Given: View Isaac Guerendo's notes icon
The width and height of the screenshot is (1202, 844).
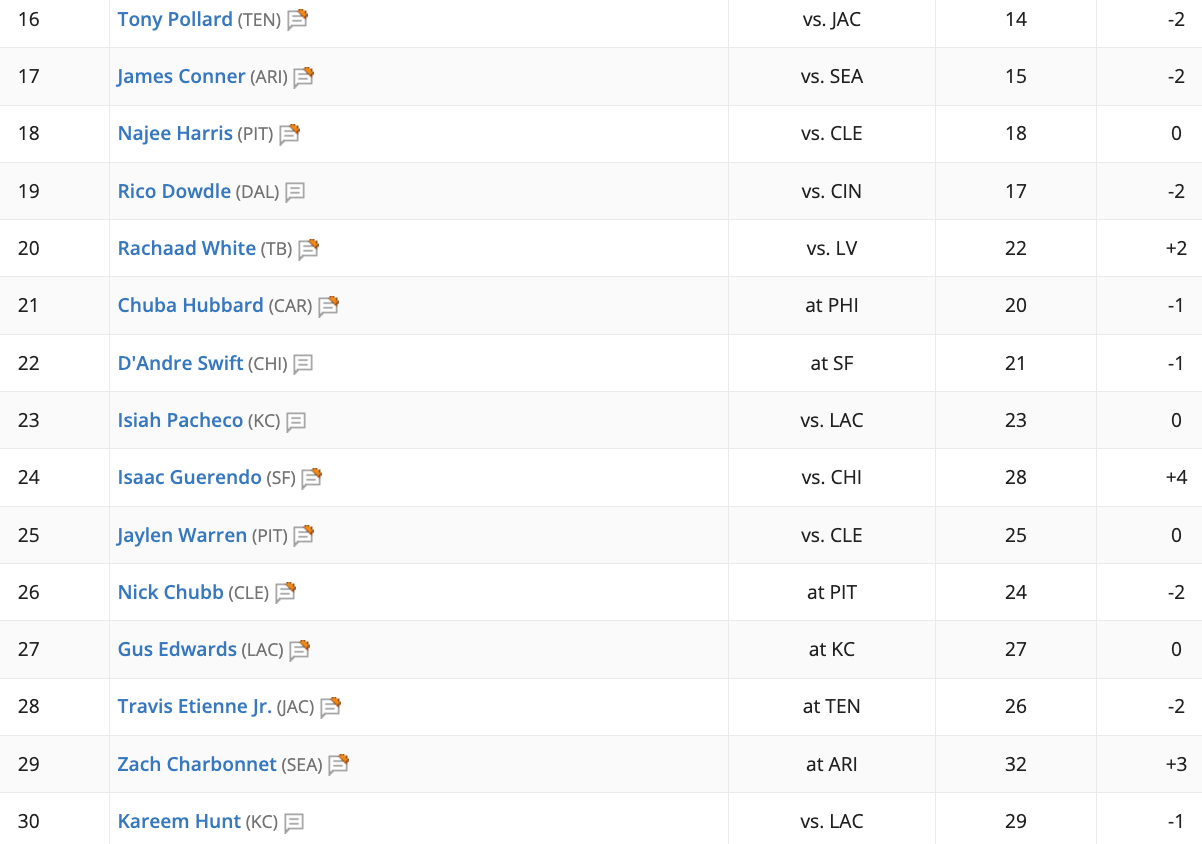Looking at the screenshot, I should (x=312, y=478).
